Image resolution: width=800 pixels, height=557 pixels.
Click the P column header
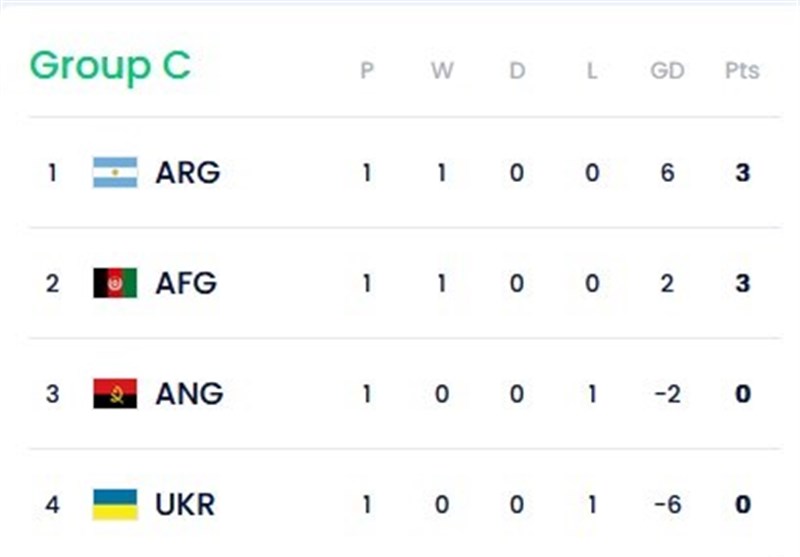click(367, 71)
